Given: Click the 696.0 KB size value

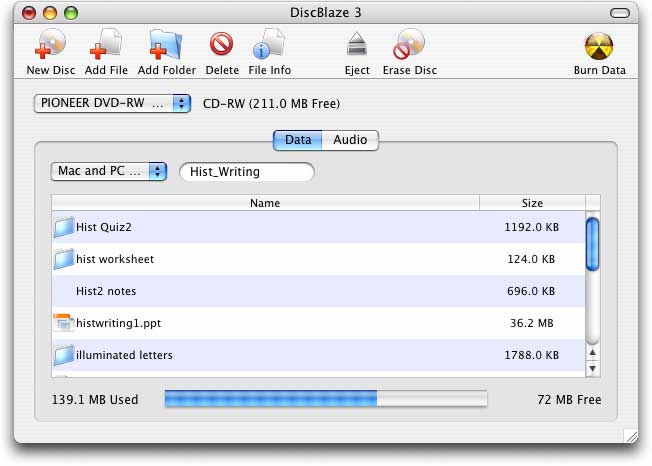Looking at the screenshot, I should (531, 291).
